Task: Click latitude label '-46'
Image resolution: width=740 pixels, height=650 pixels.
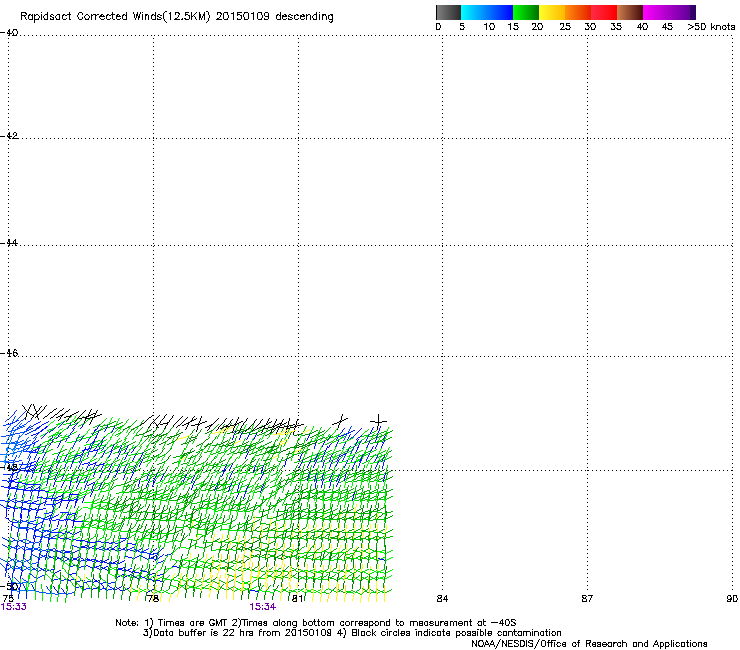Action: (x=9, y=353)
